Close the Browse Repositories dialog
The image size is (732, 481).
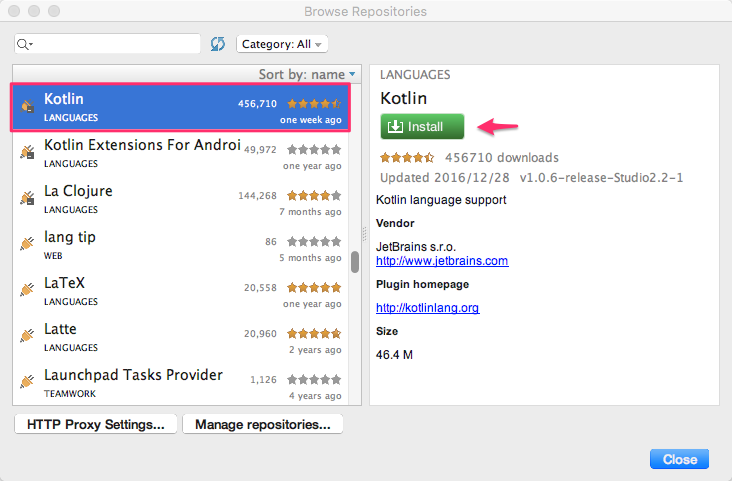pyautogui.click(x=679, y=459)
